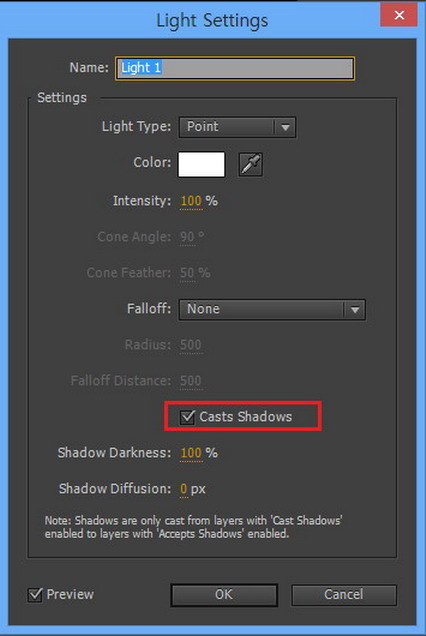Pick light color with the eyedropper icon
426x636 pixels.
[250, 164]
